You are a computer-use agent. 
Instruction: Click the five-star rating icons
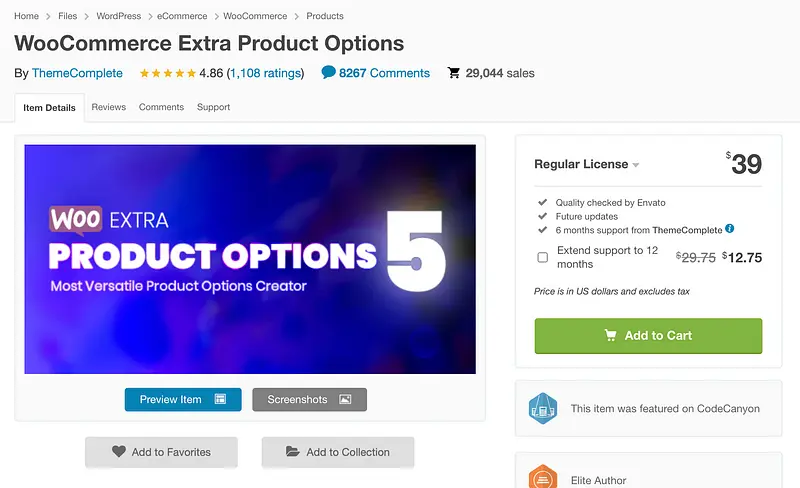(167, 73)
